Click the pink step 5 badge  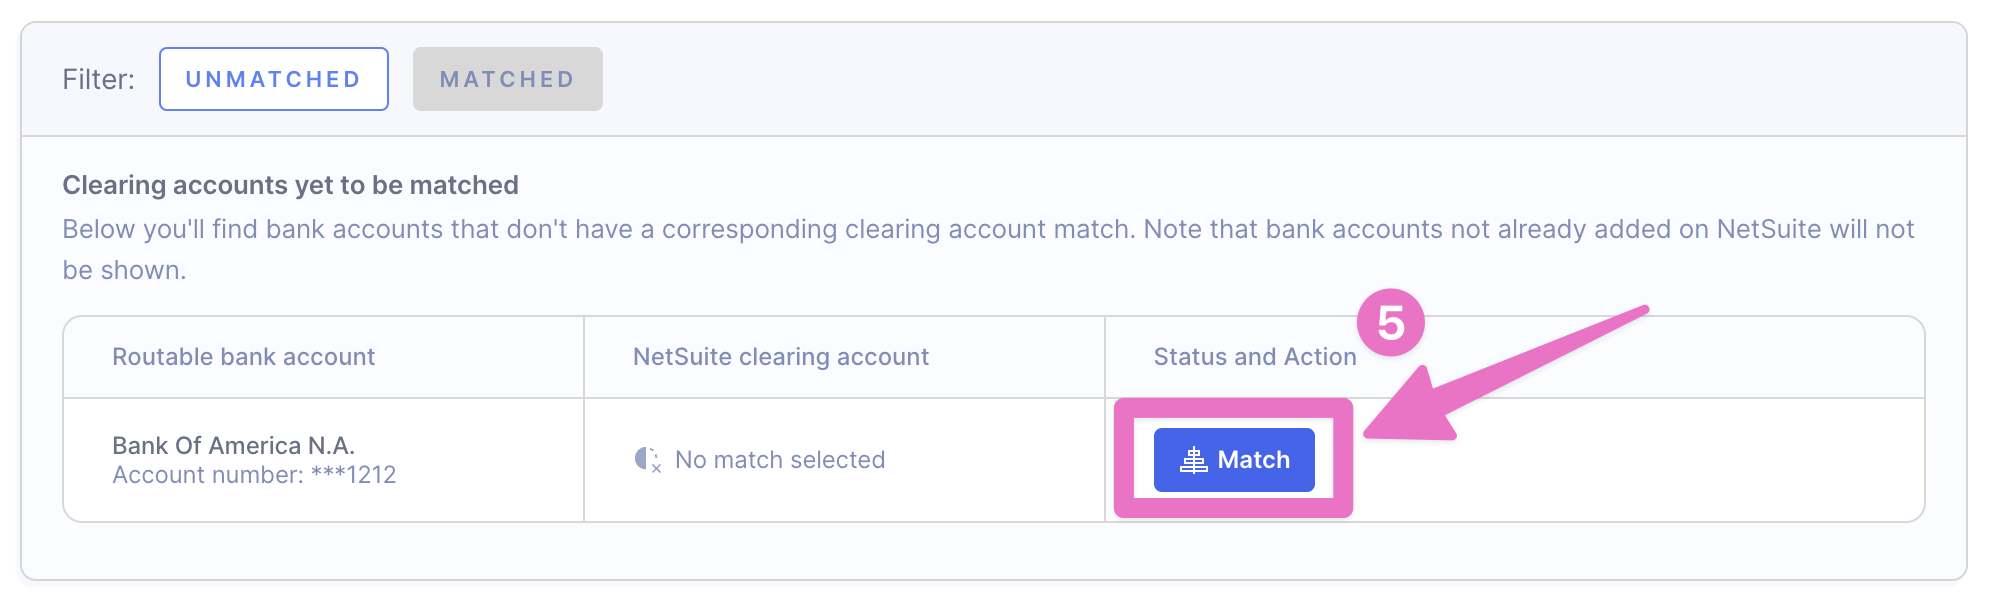(x=1390, y=323)
